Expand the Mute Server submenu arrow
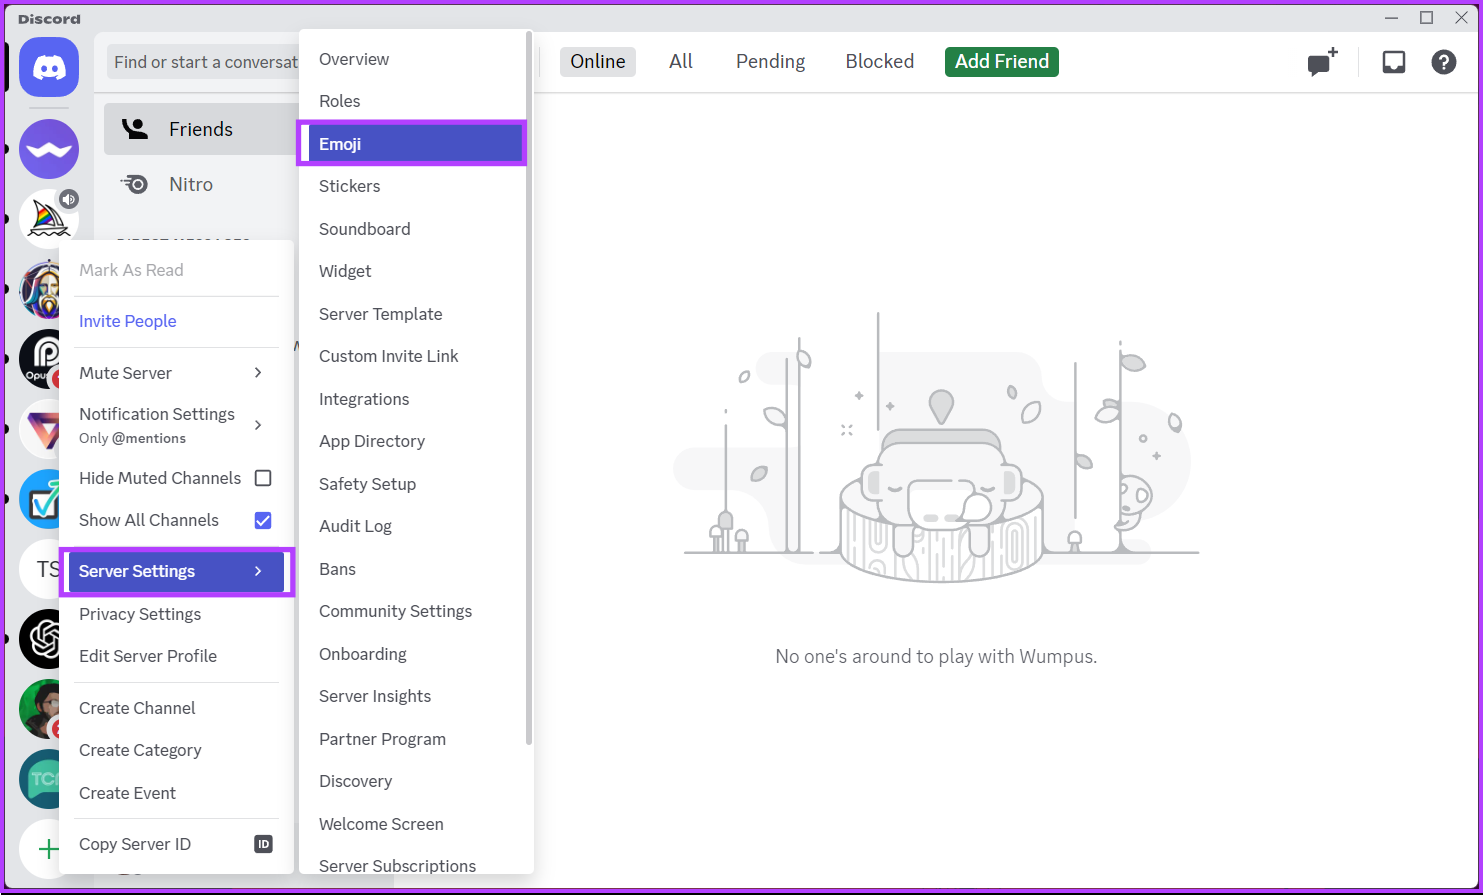This screenshot has height=895, width=1483. [258, 373]
